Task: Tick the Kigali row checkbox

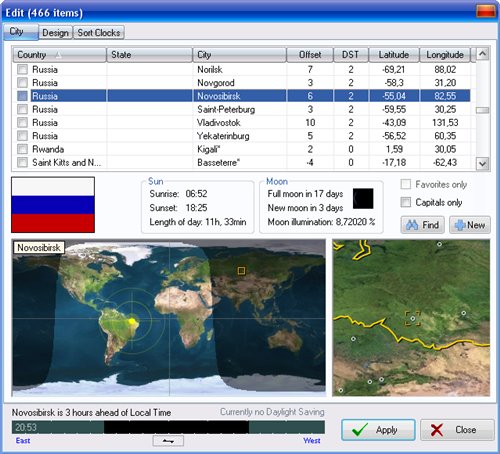Action: 22,149
